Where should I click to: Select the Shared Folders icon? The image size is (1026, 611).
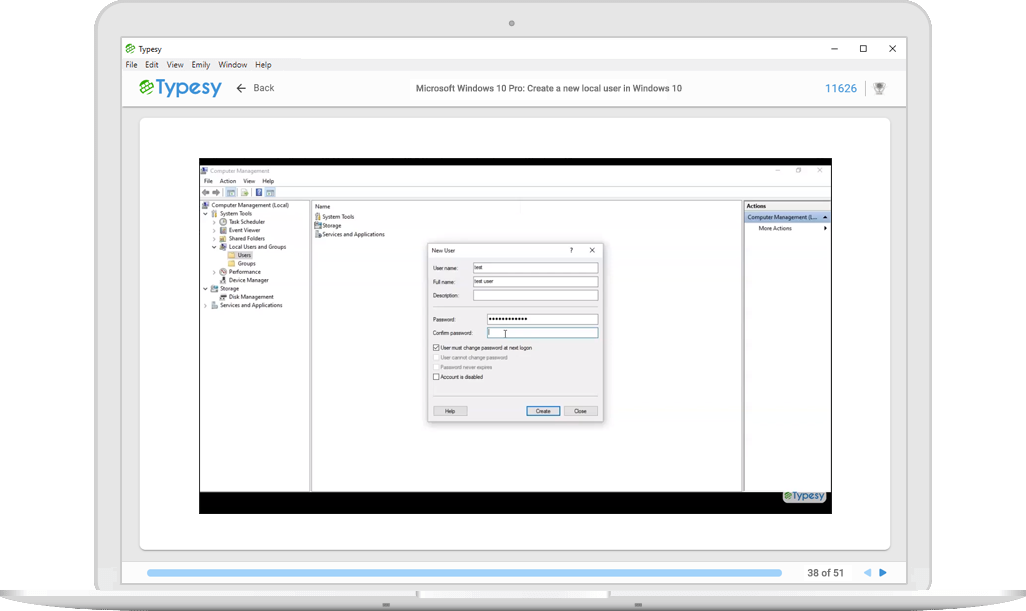coord(223,239)
